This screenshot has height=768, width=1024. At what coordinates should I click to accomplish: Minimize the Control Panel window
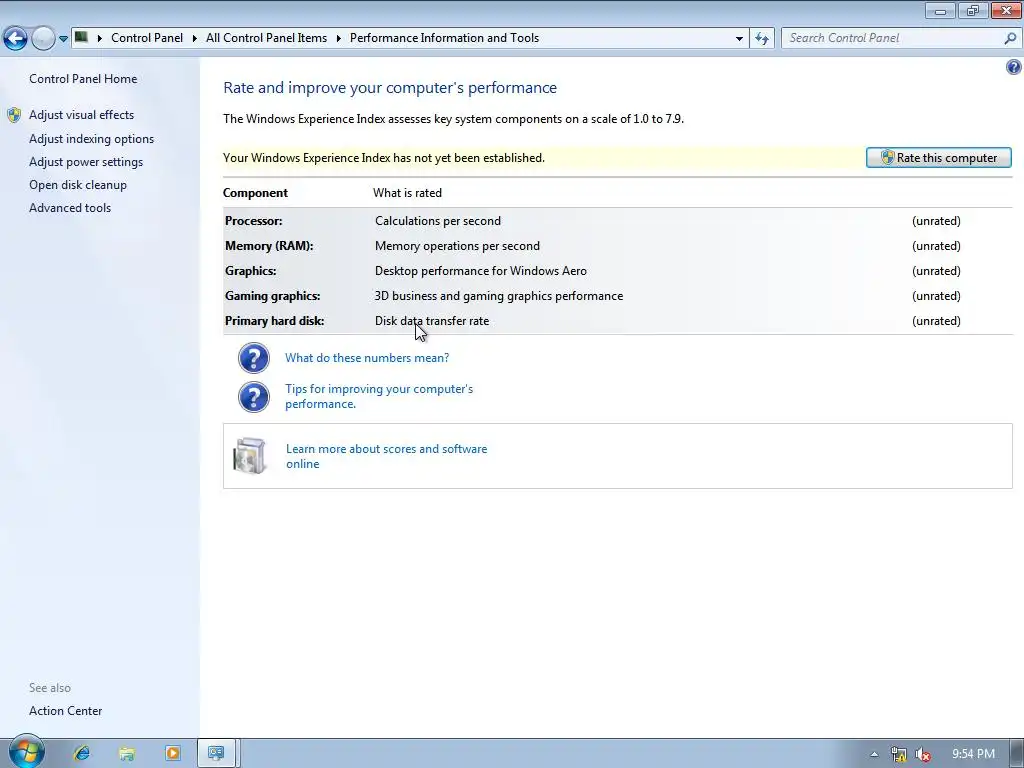tap(941, 10)
